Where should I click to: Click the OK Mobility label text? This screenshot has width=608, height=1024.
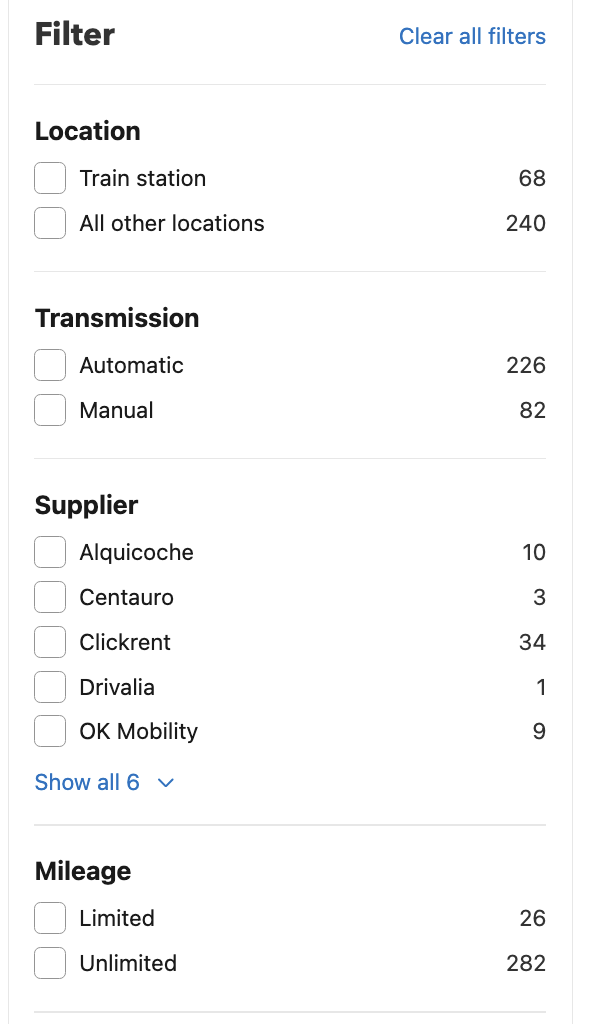(139, 733)
